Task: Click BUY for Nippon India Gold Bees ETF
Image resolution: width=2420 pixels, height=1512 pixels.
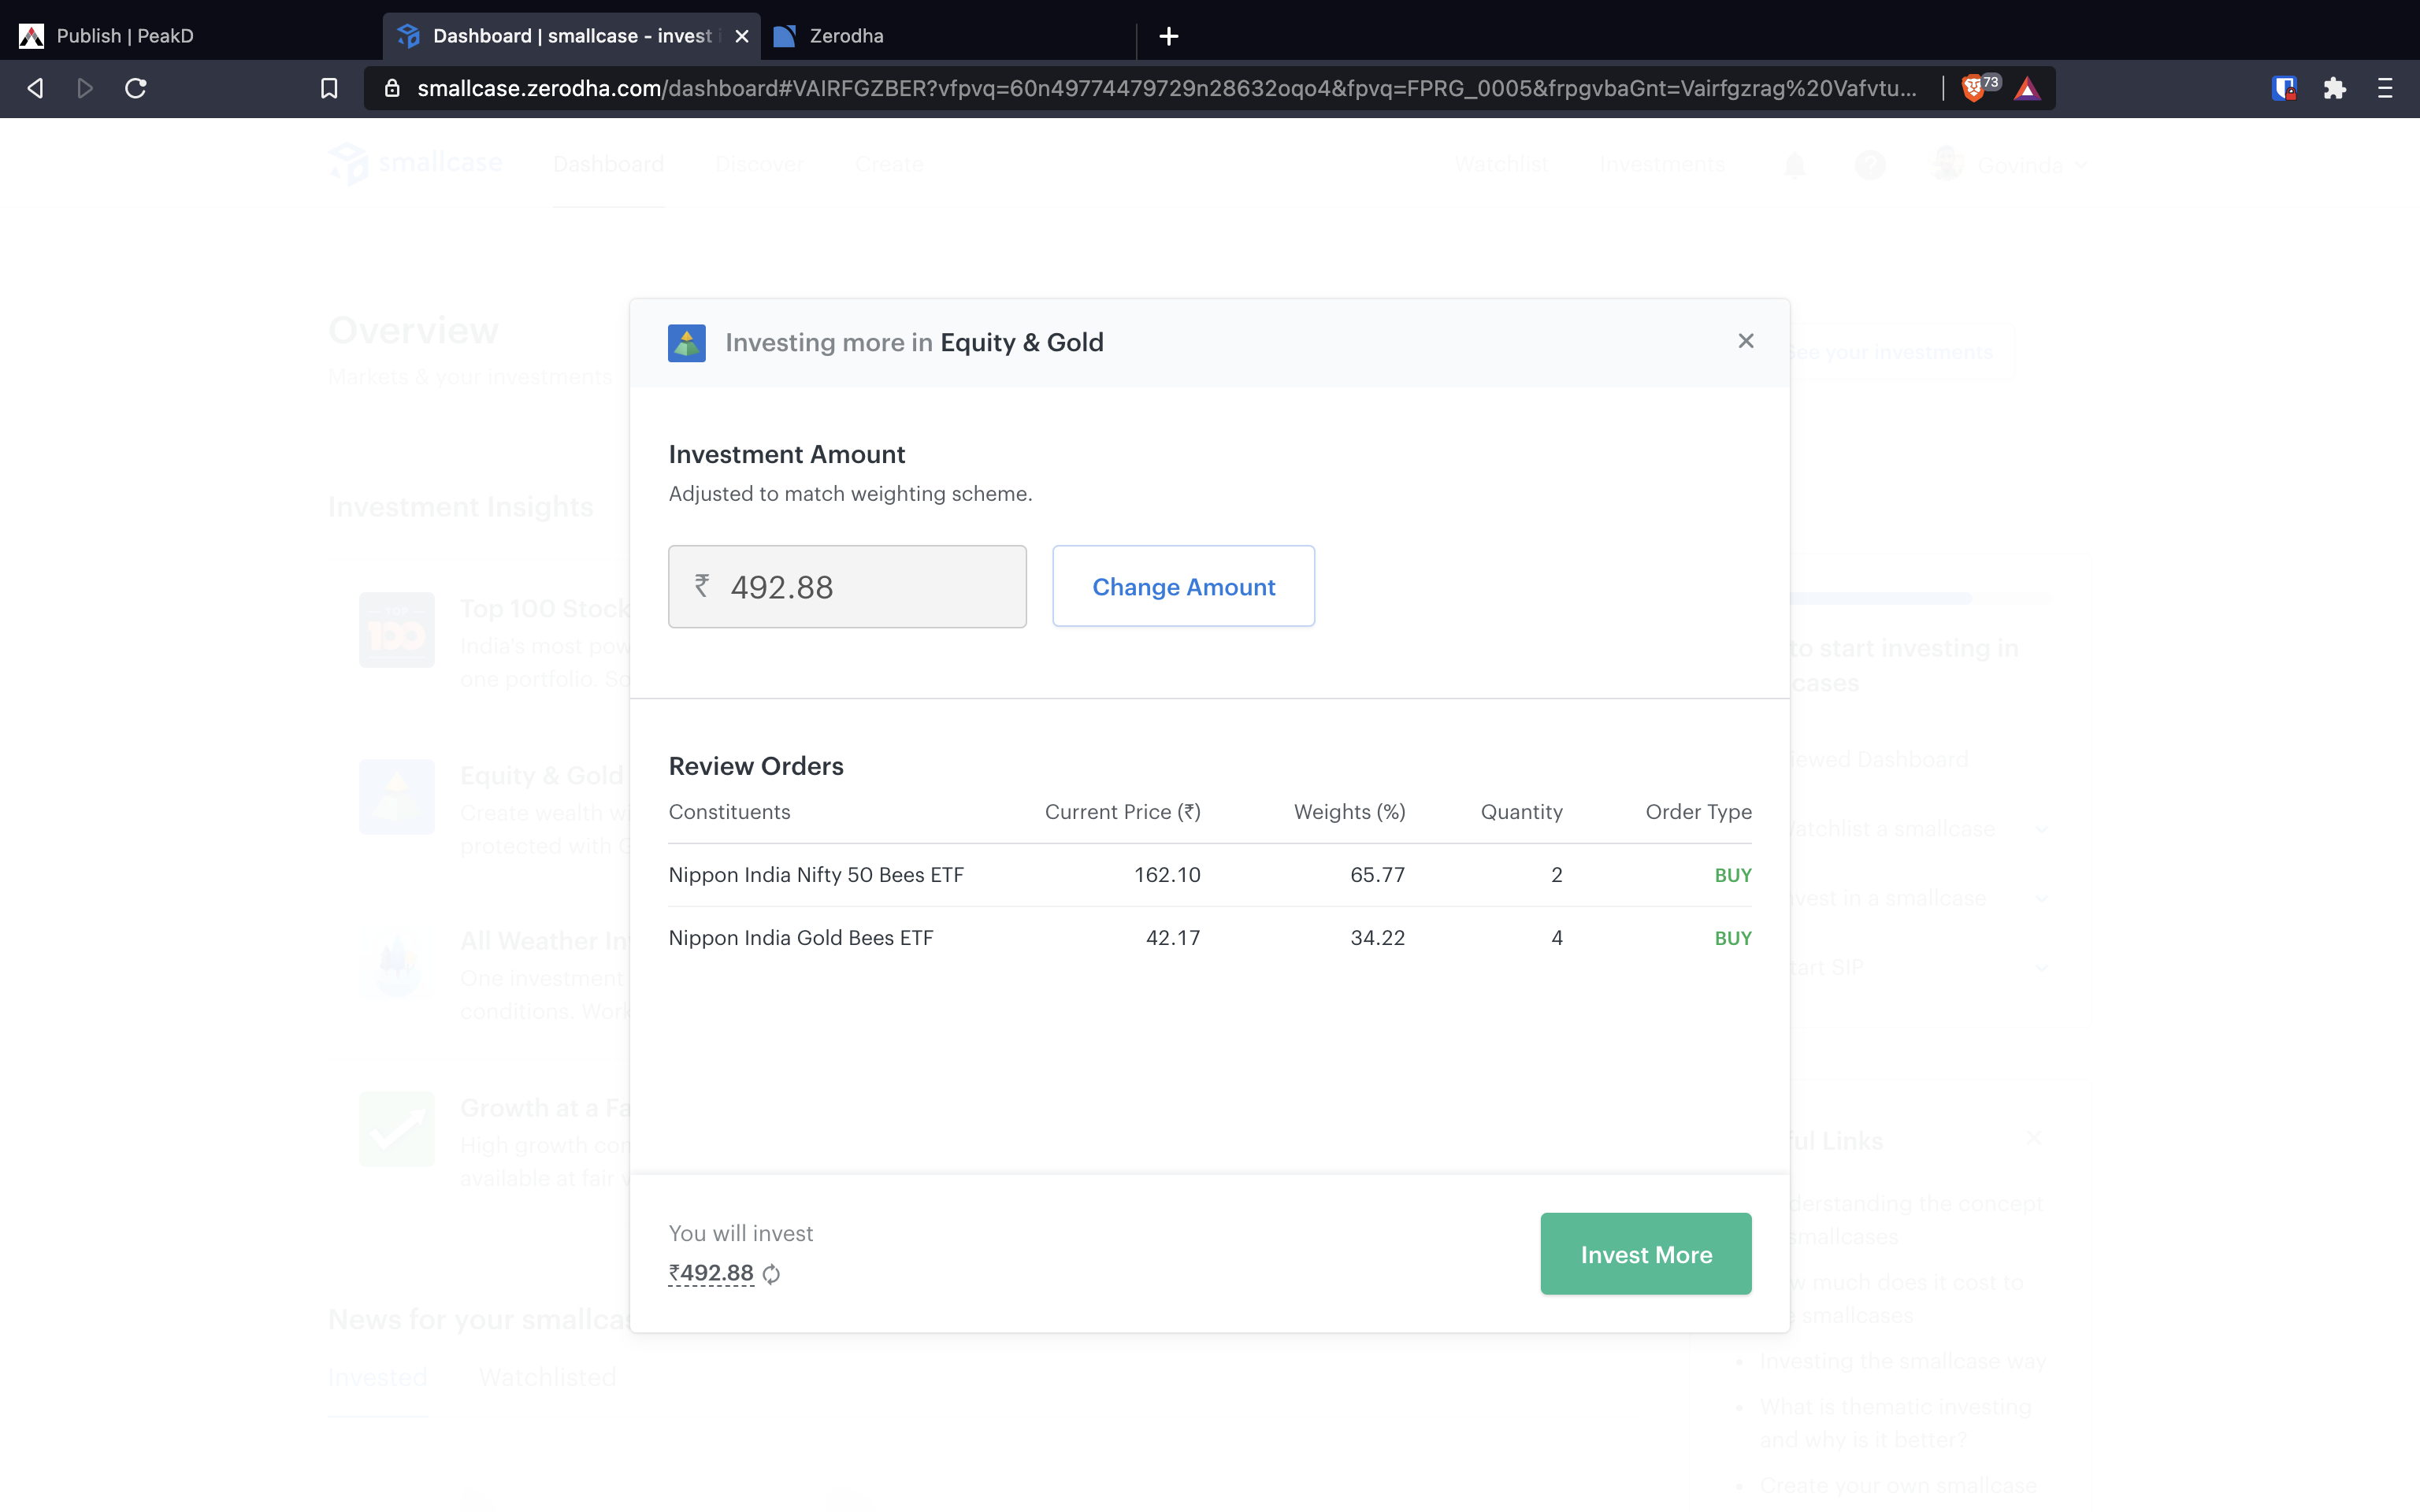Action: [1732, 938]
